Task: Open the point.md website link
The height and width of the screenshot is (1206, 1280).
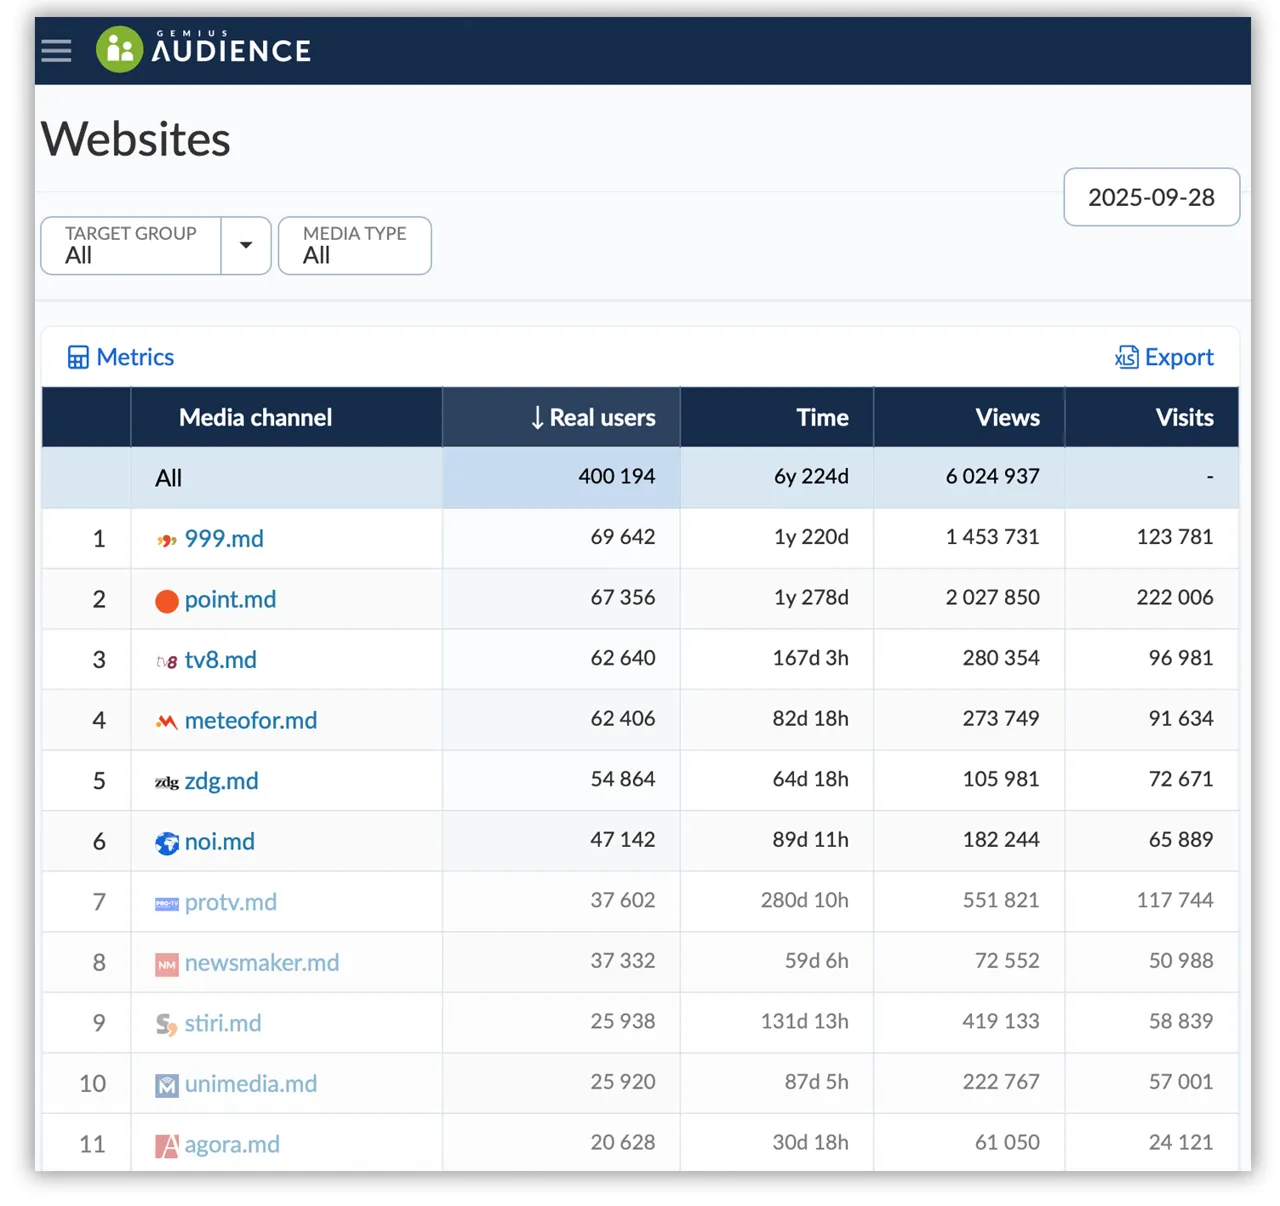Action: (x=230, y=600)
